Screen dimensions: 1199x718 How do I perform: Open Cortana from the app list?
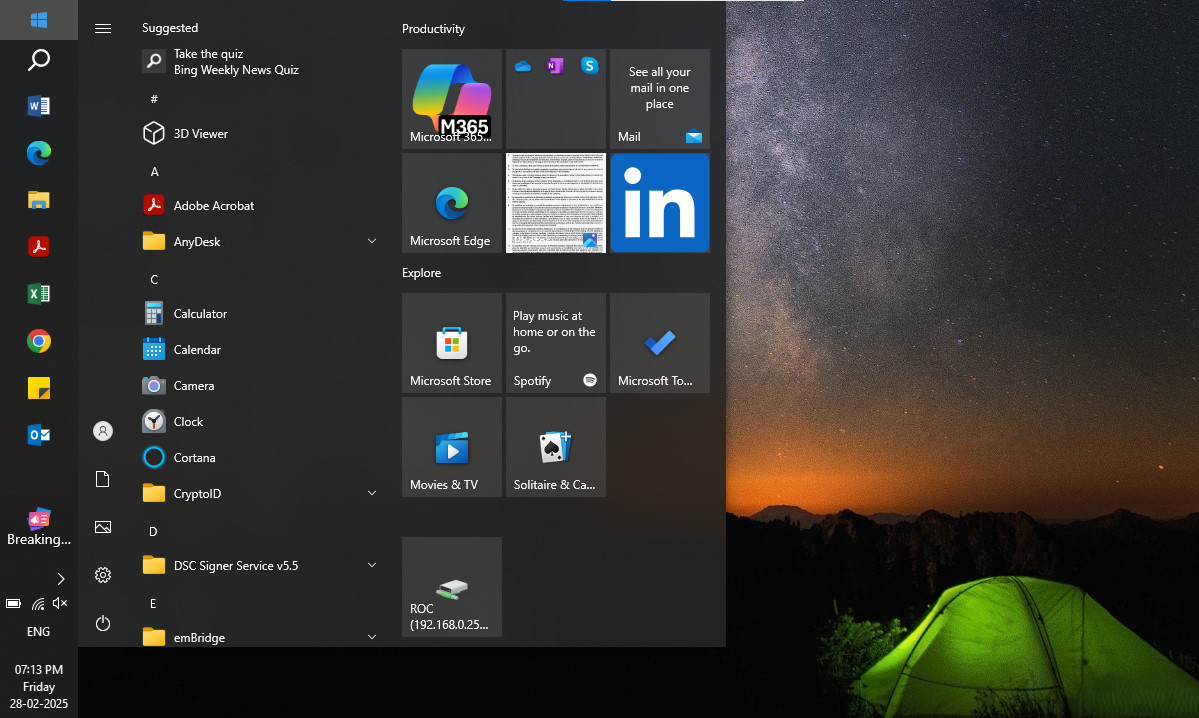[260, 457]
